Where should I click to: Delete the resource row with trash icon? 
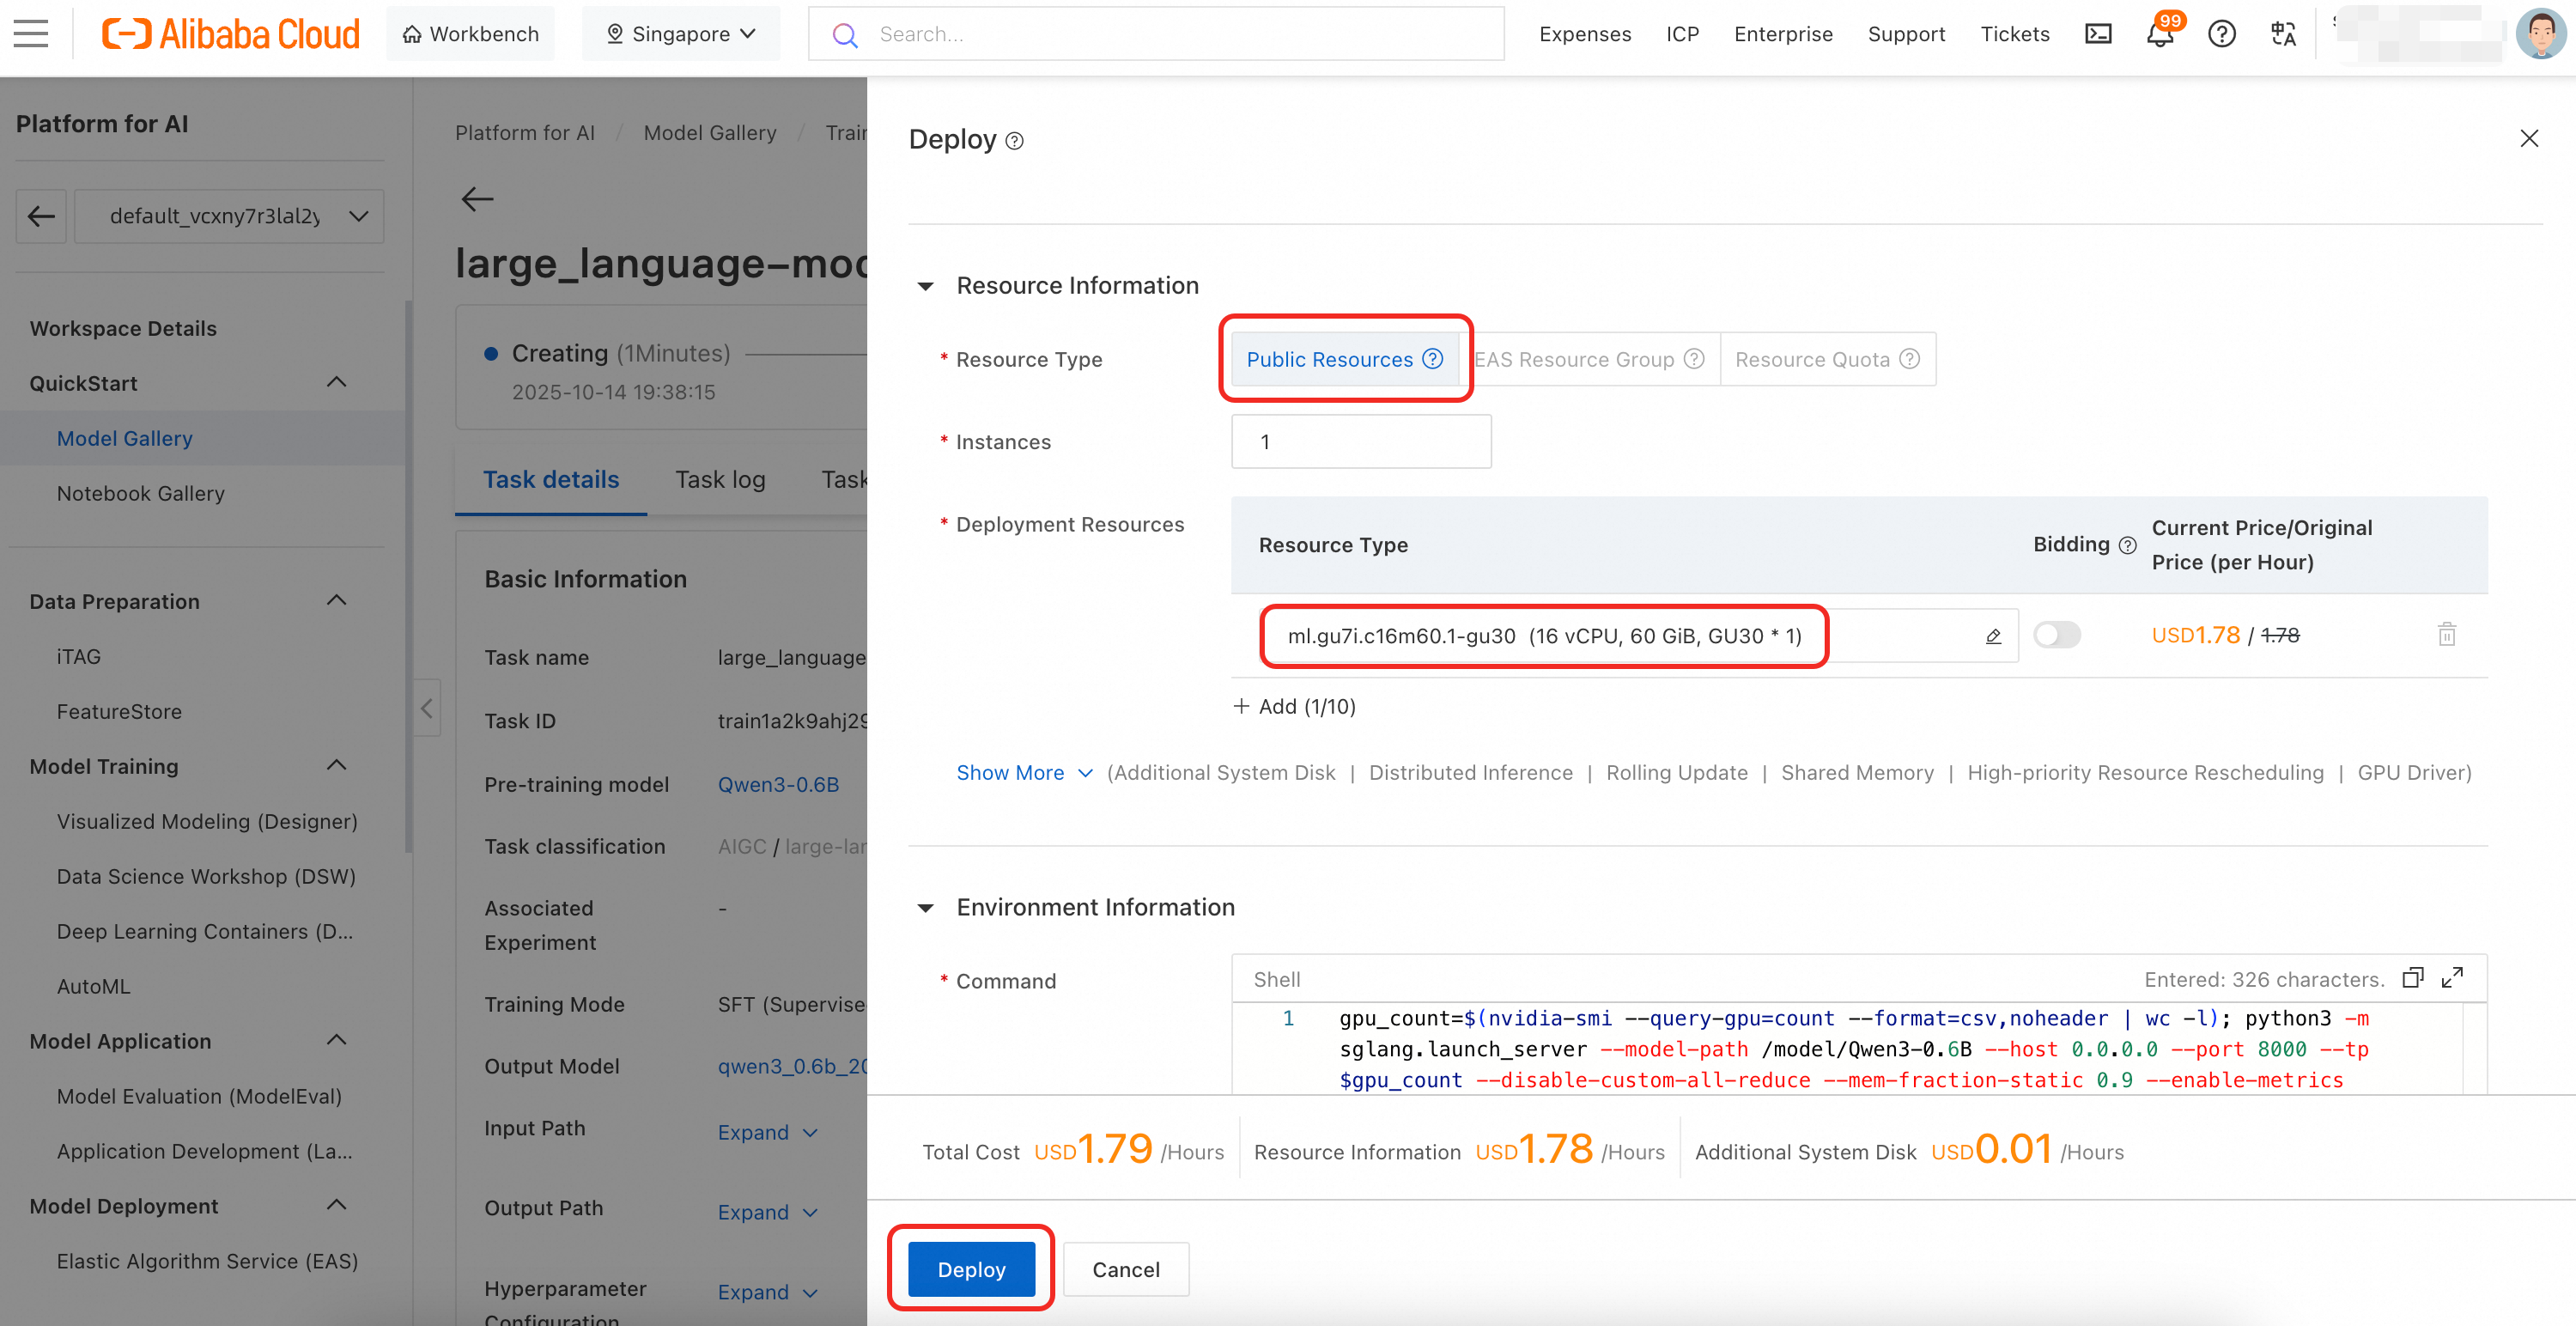[x=2446, y=635]
